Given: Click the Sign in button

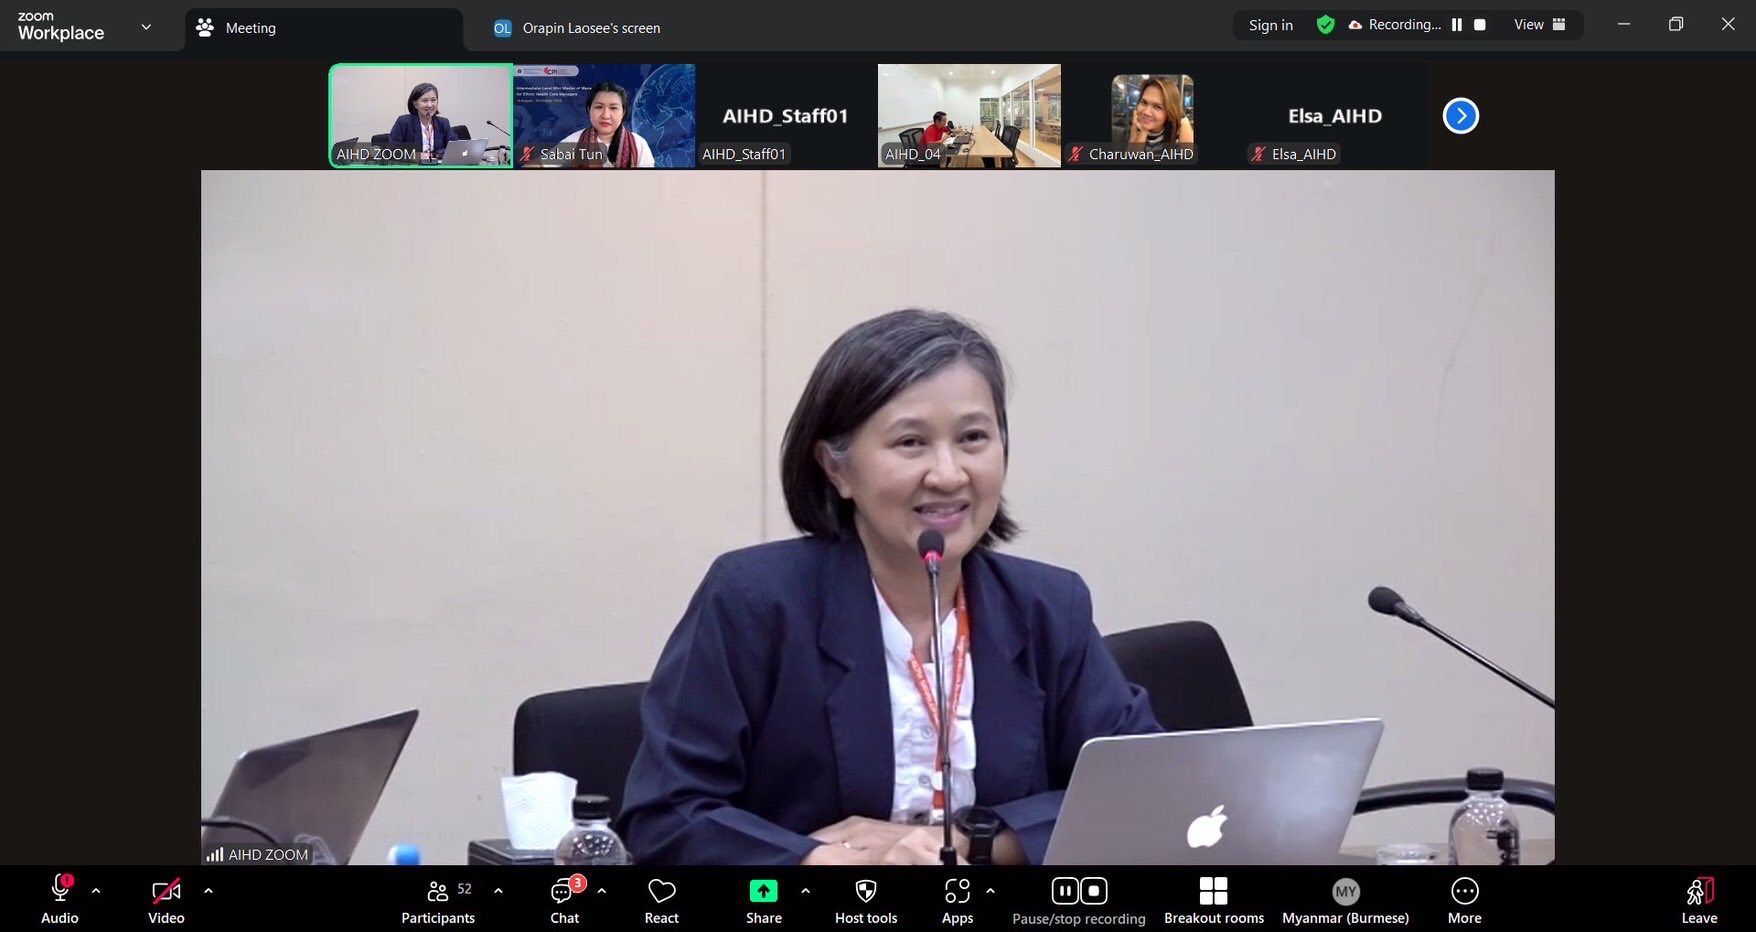Looking at the screenshot, I should pyautogui.click(x=1270, y=25).
